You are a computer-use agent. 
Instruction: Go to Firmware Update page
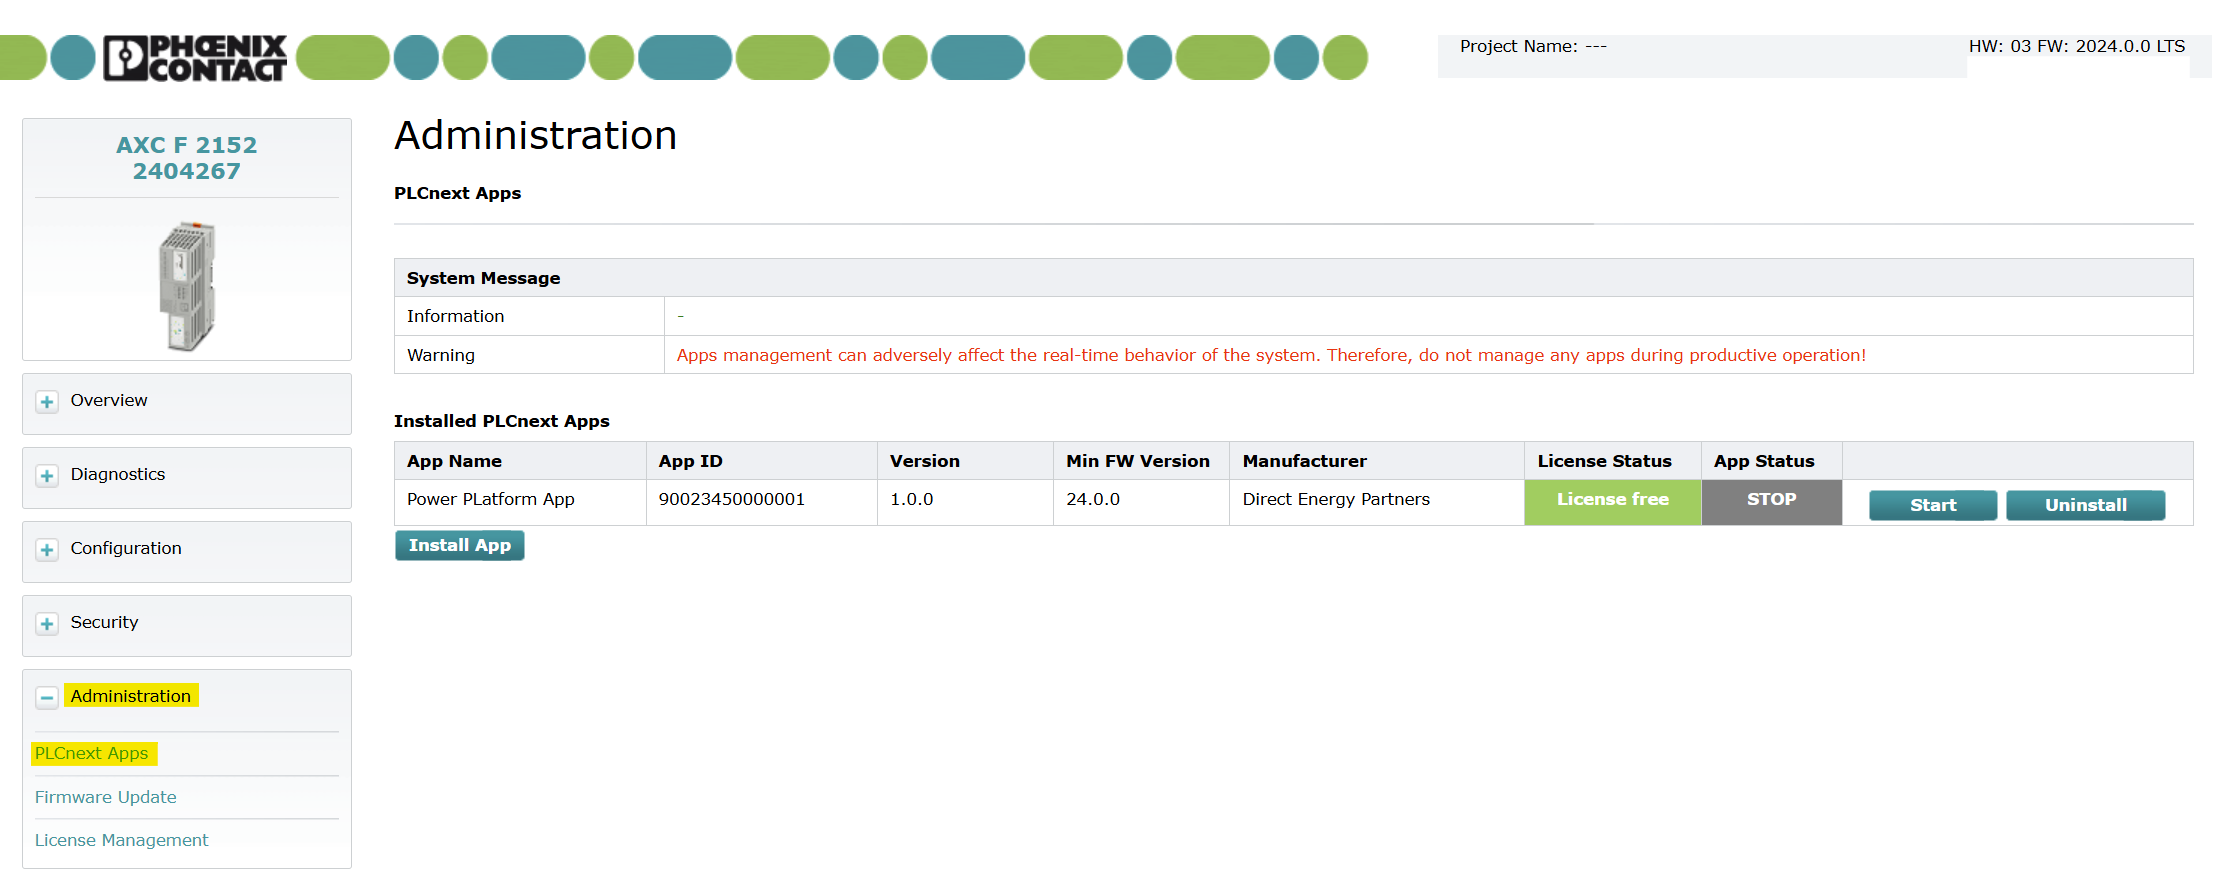(x=106, y=797)
